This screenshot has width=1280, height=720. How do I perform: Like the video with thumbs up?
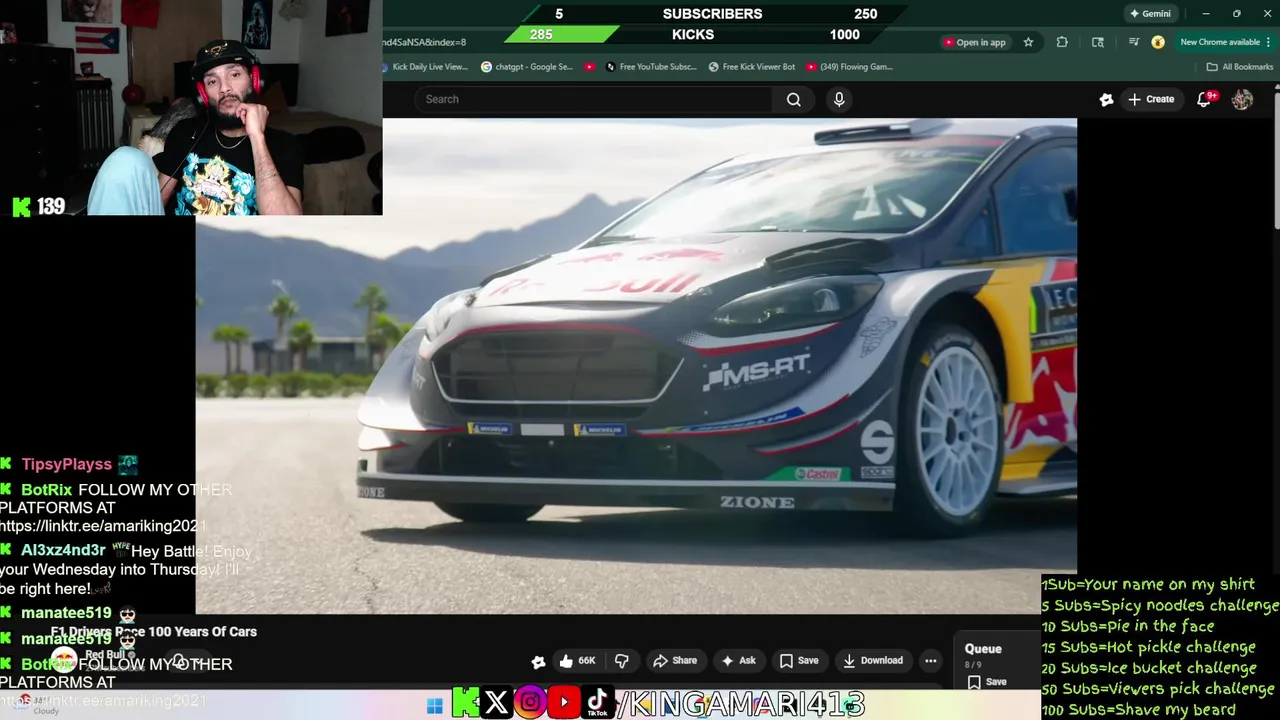coord(577,661)
